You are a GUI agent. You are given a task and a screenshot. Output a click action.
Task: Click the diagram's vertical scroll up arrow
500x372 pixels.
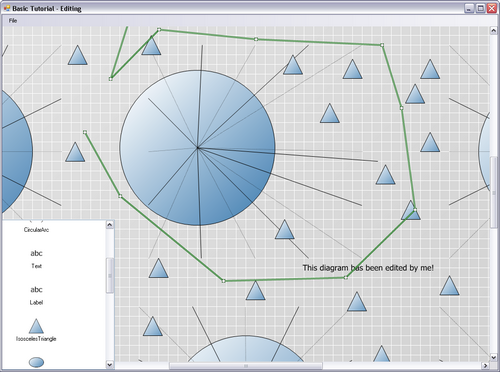[x=493, y=30]
